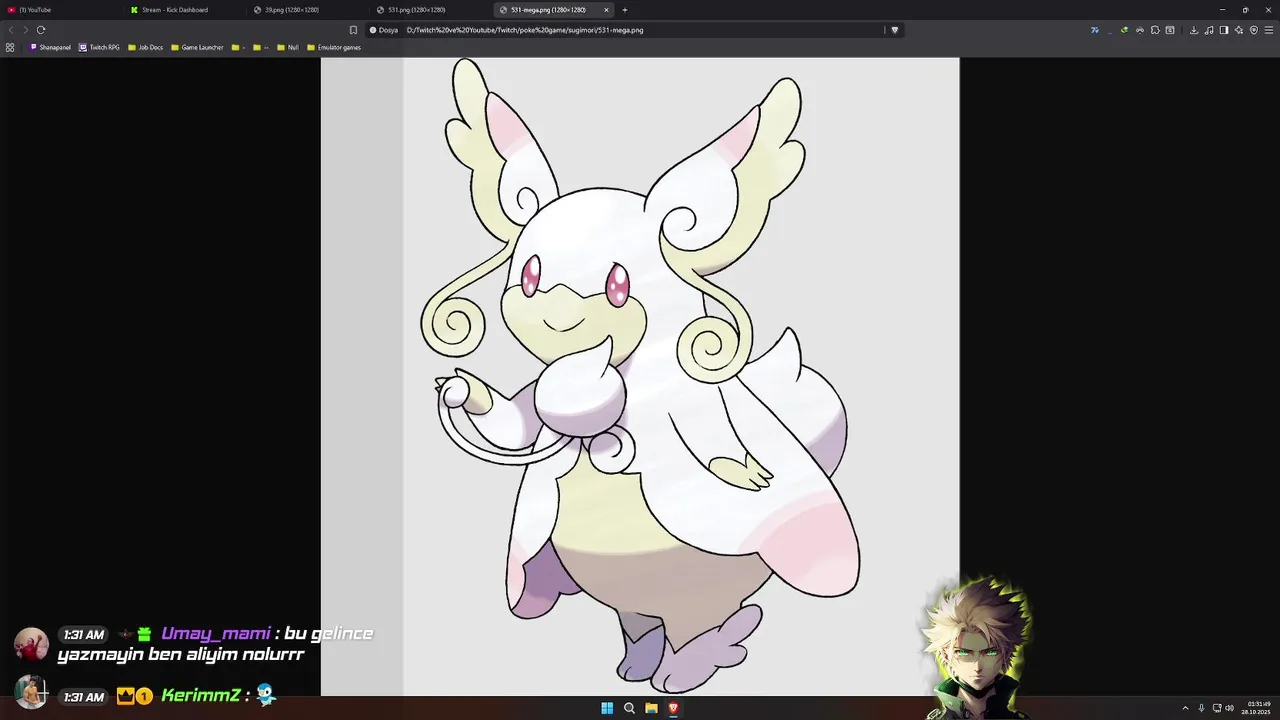Click the Mega Audino image
The width and height of the screenshot is (1280, 720).
point(640,376)
